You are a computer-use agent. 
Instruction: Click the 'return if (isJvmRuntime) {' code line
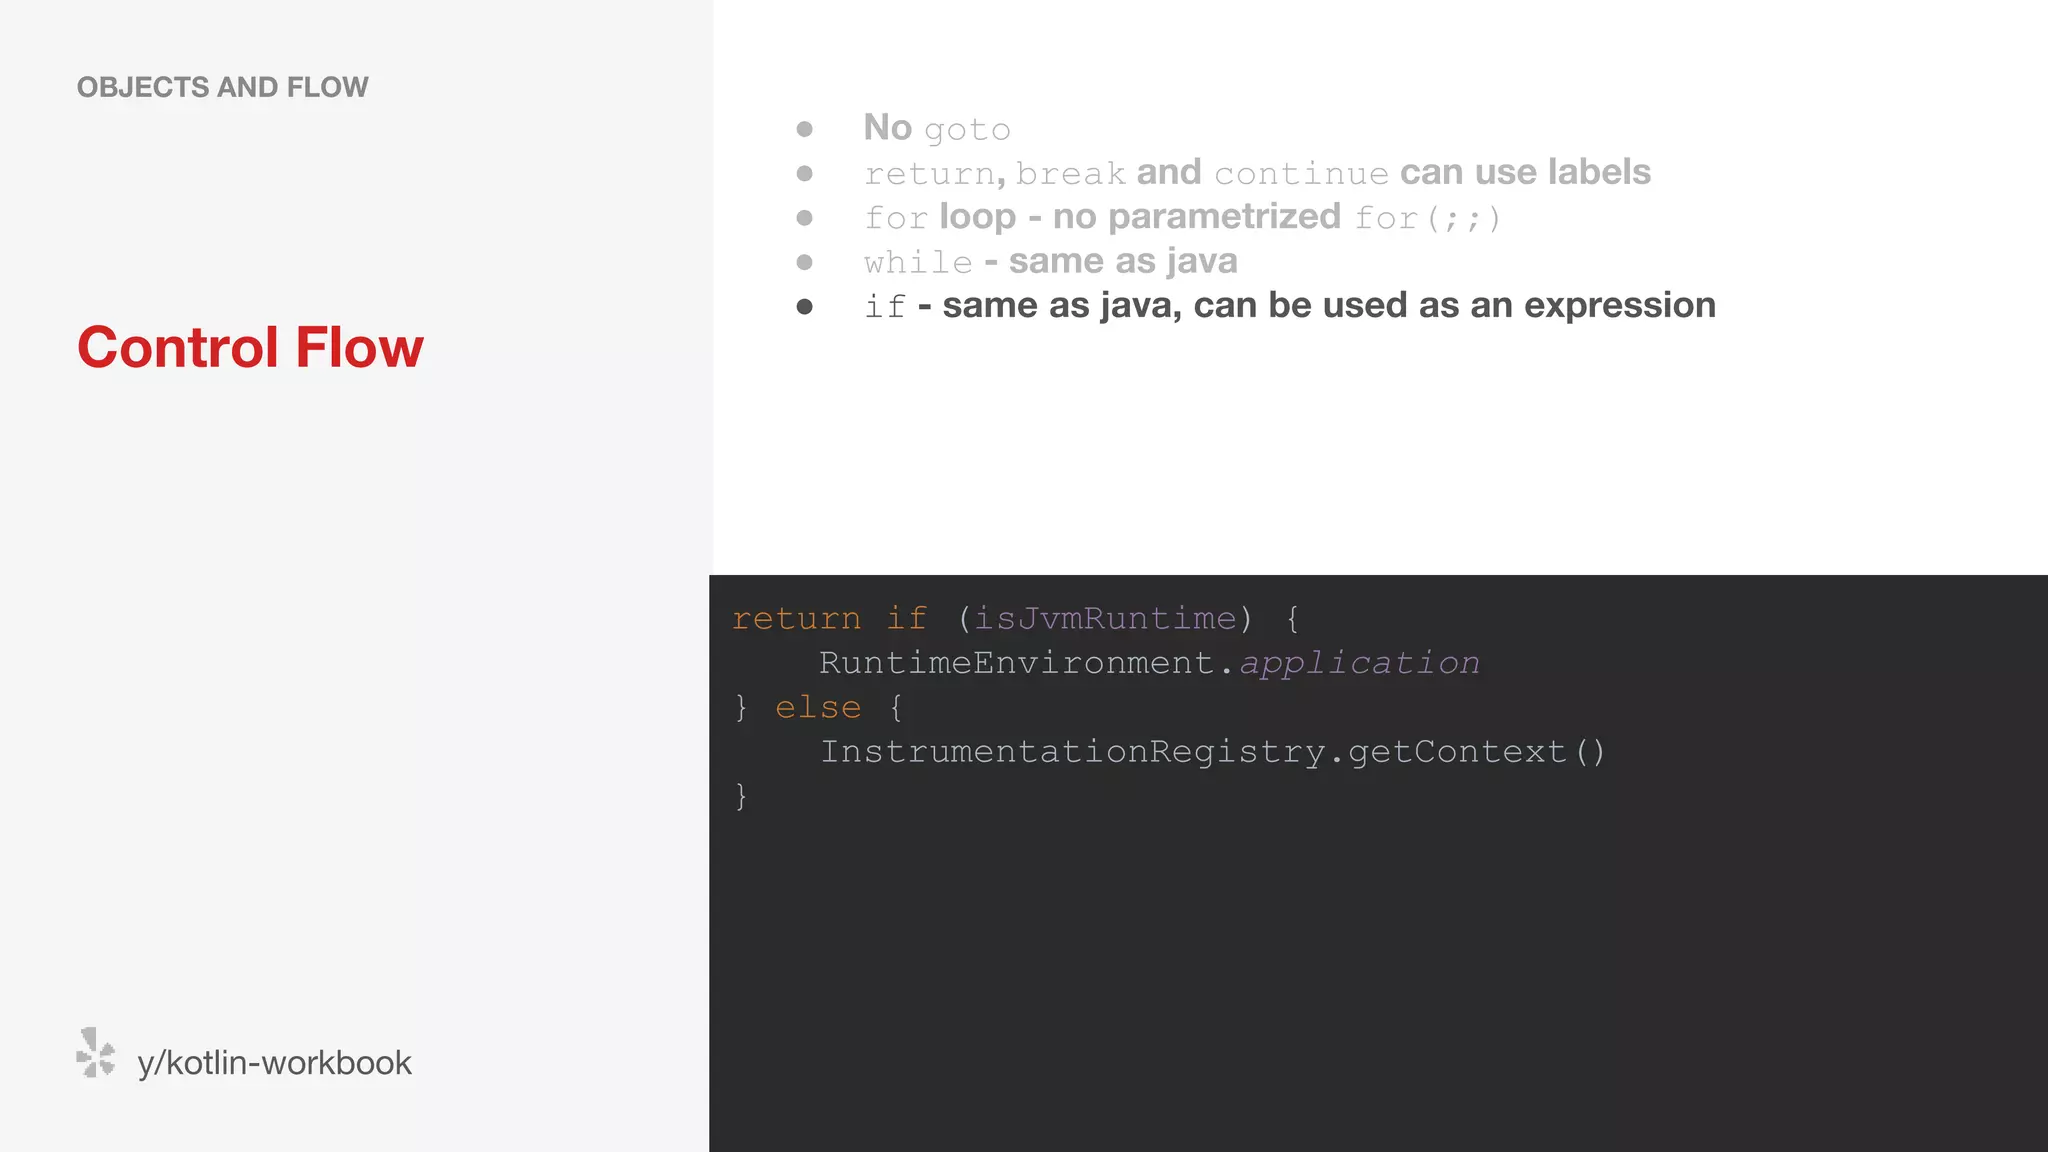[1016, 619]
